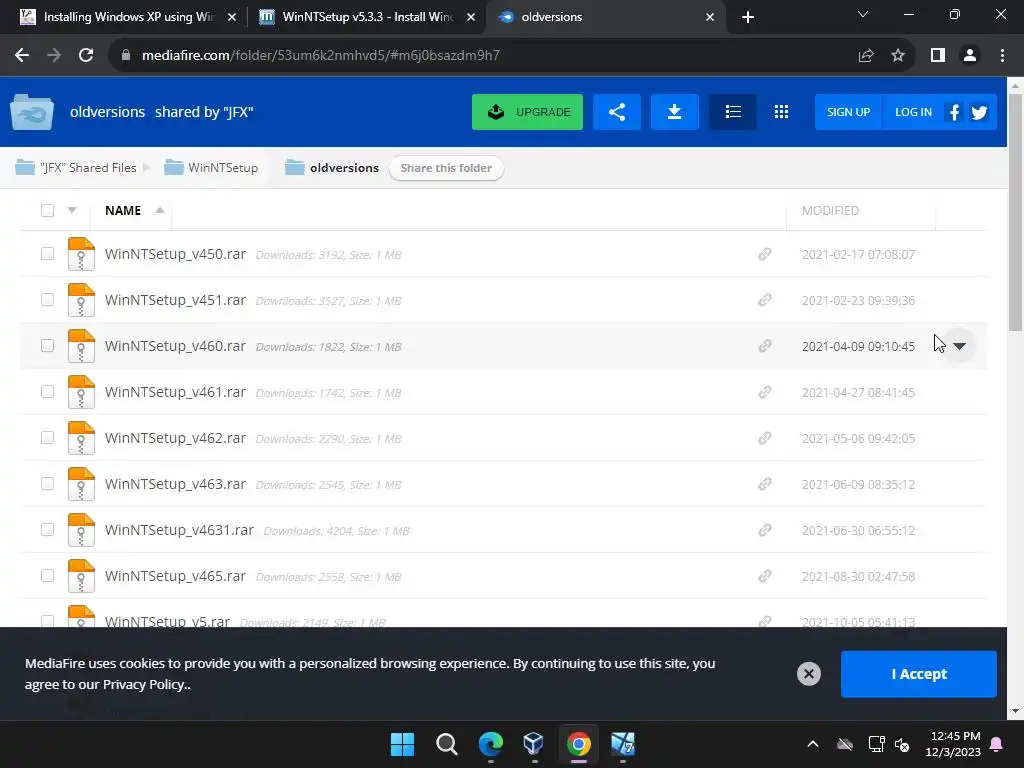Viewport: 1024px width, 768px height.
Task: Dismiss cookie banner with X icon
Action: 808,674
